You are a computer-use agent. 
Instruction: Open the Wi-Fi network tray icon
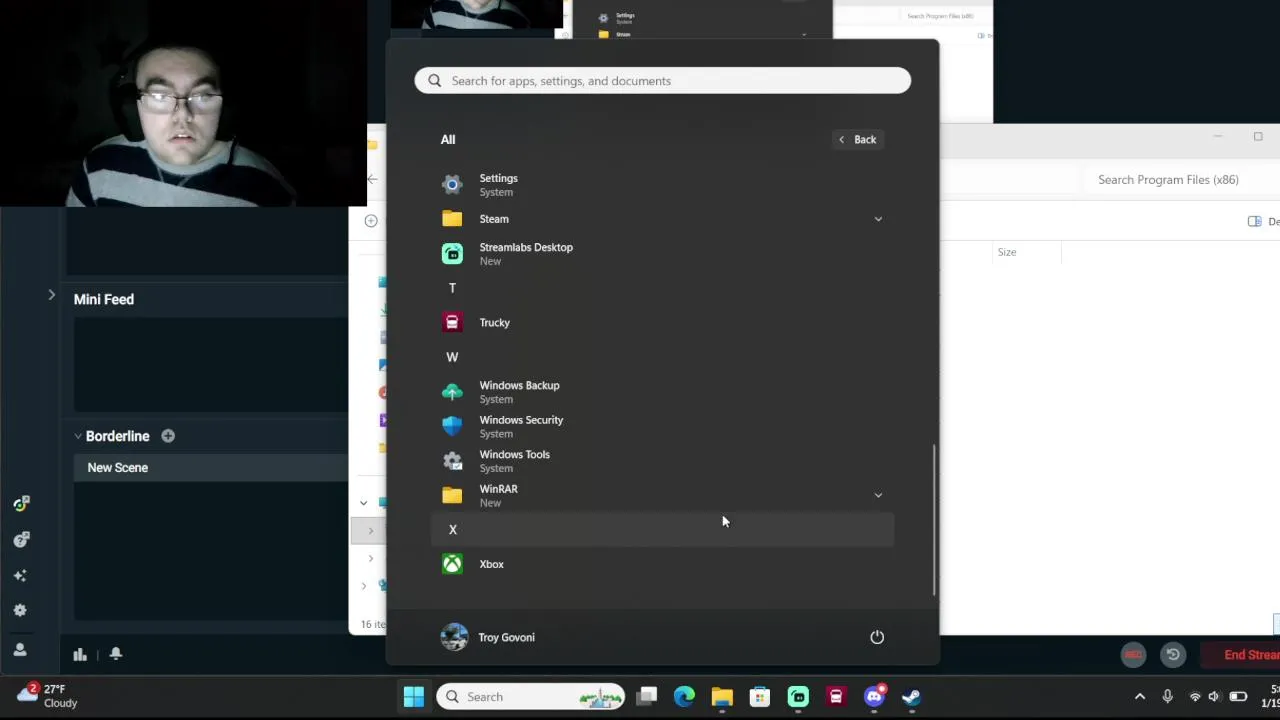[1195, 697]
